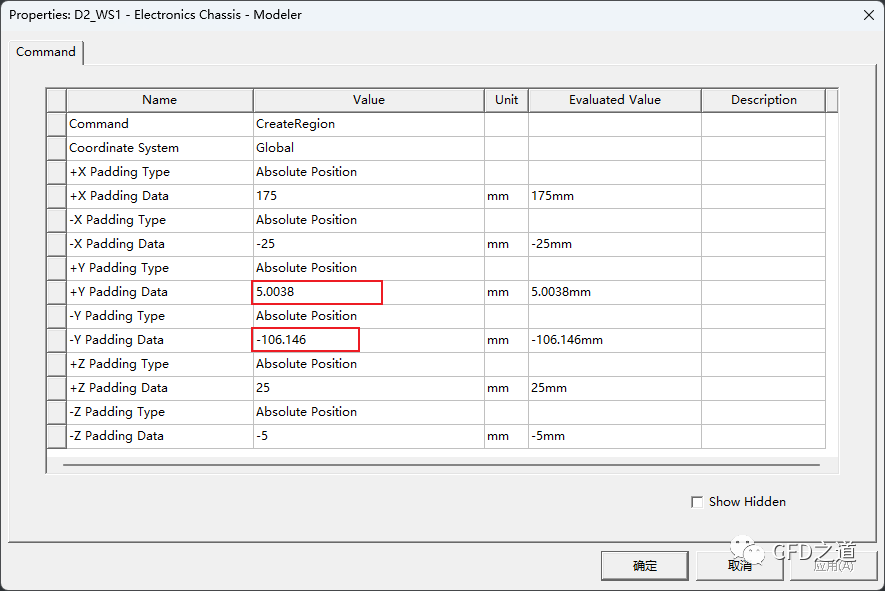This screenshot has width=885, height=591.
Task: Click the Evaluated Value column header
Action: 614,100
